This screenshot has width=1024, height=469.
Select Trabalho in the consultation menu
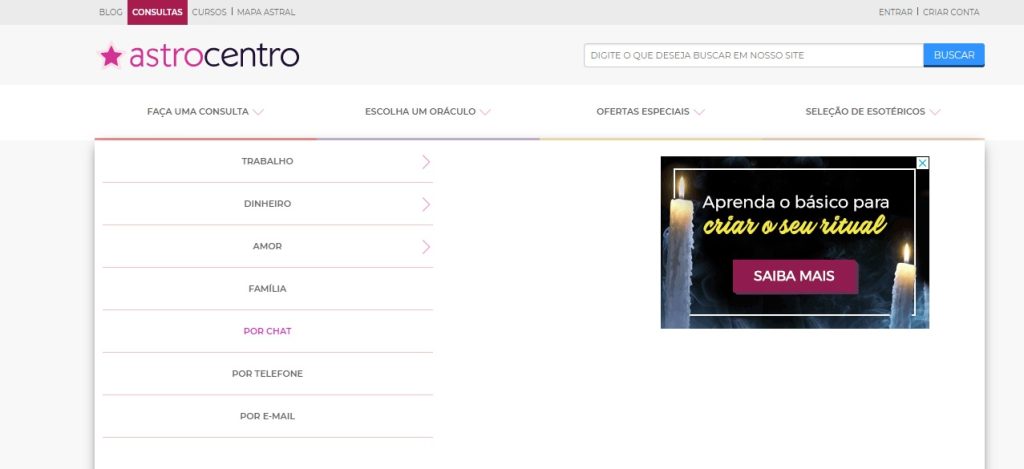pyautogui.click(x=267, y=161)
